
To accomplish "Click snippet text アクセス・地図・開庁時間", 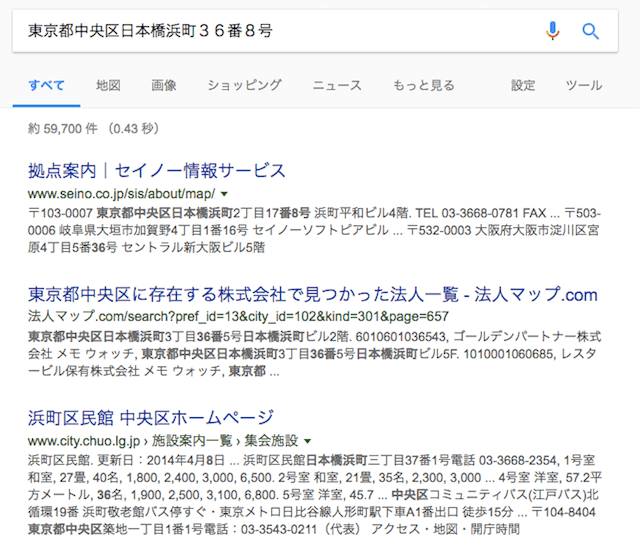I will point(445,529).
